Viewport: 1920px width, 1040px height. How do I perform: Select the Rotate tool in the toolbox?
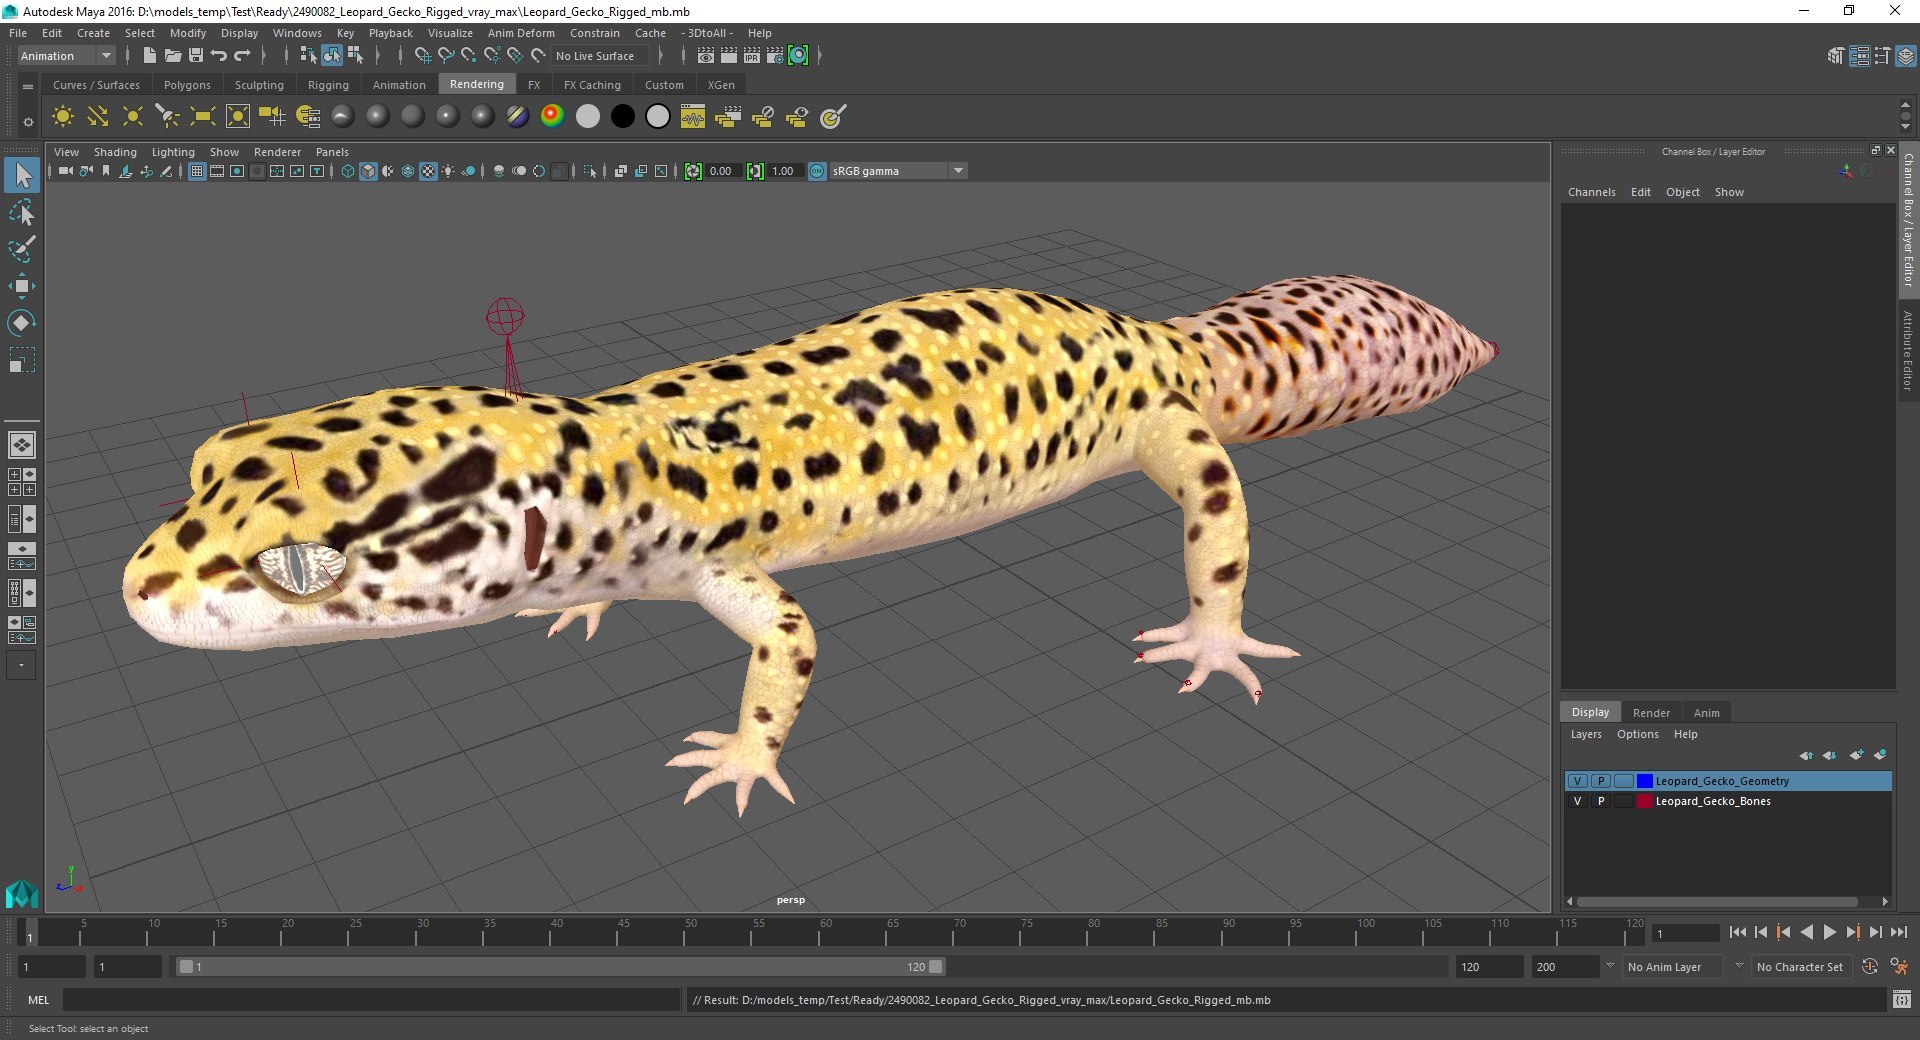click(x=21, y=323)
